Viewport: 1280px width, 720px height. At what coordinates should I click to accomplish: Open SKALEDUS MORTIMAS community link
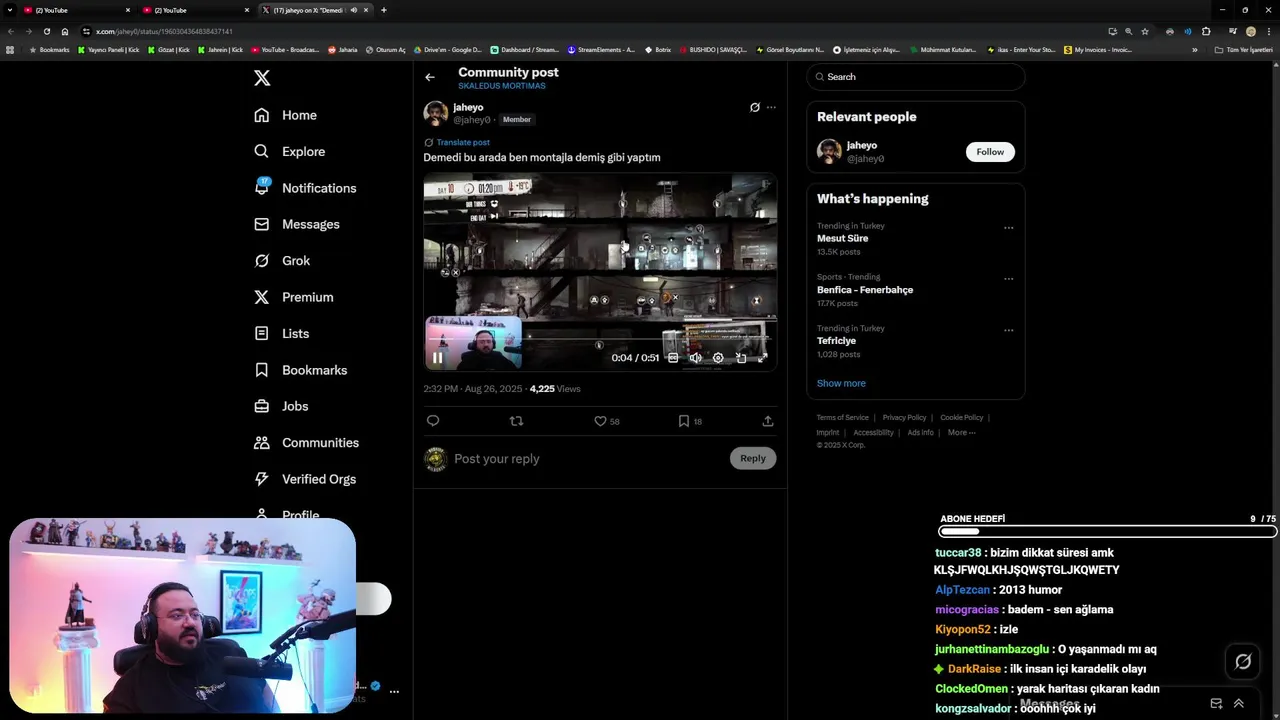click(502, 86)
